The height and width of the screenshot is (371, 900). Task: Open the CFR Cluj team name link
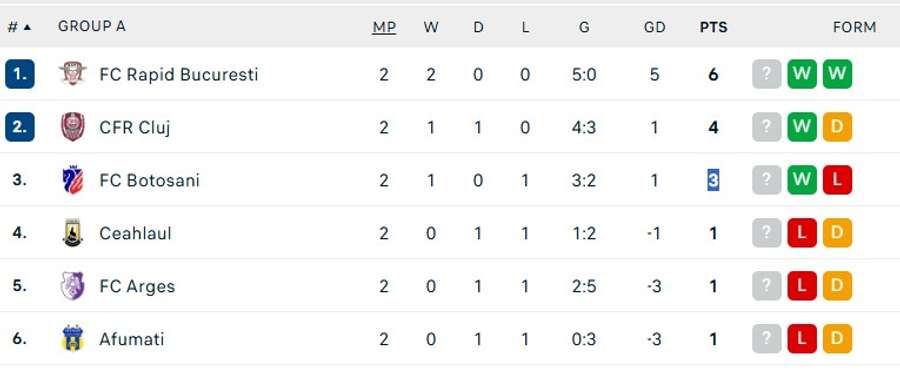(x=134, y=127)
